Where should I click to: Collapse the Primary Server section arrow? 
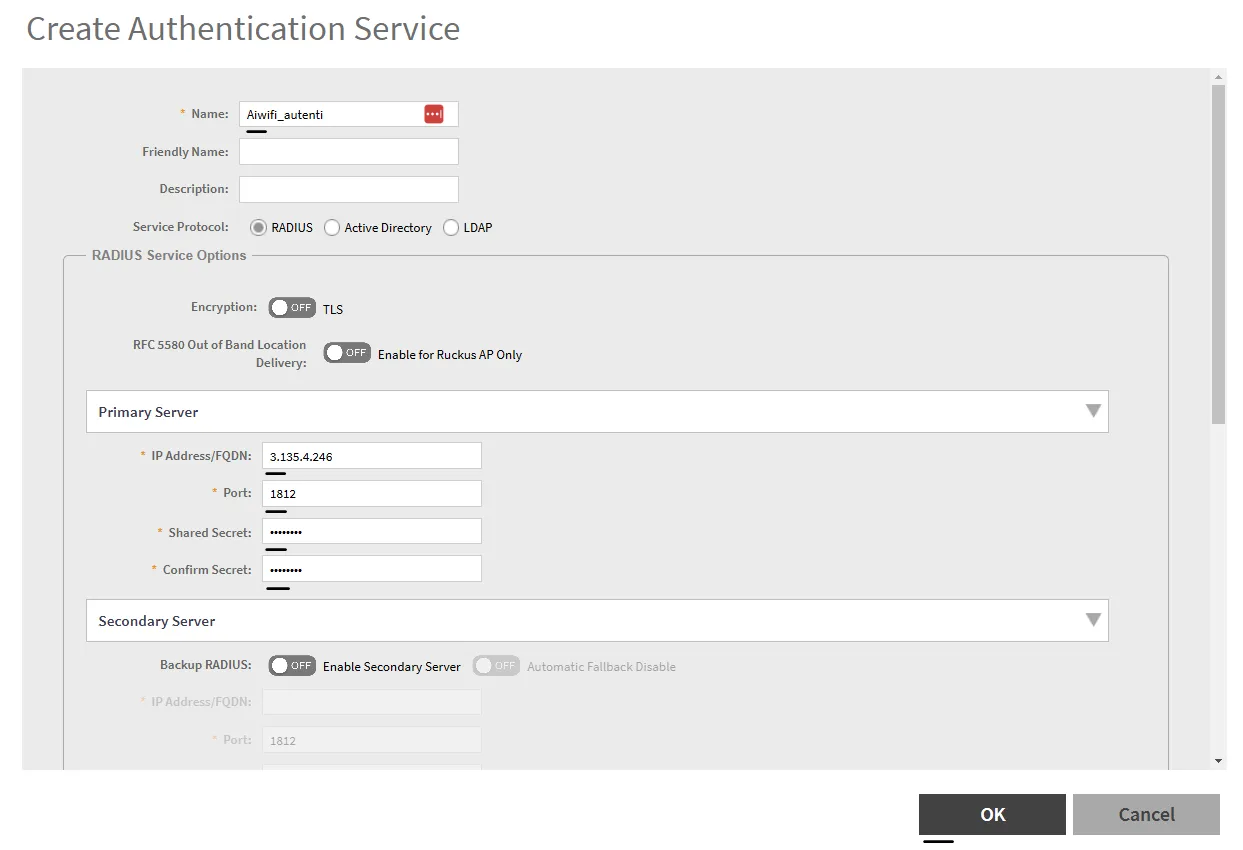click(x=1093, y=411)
